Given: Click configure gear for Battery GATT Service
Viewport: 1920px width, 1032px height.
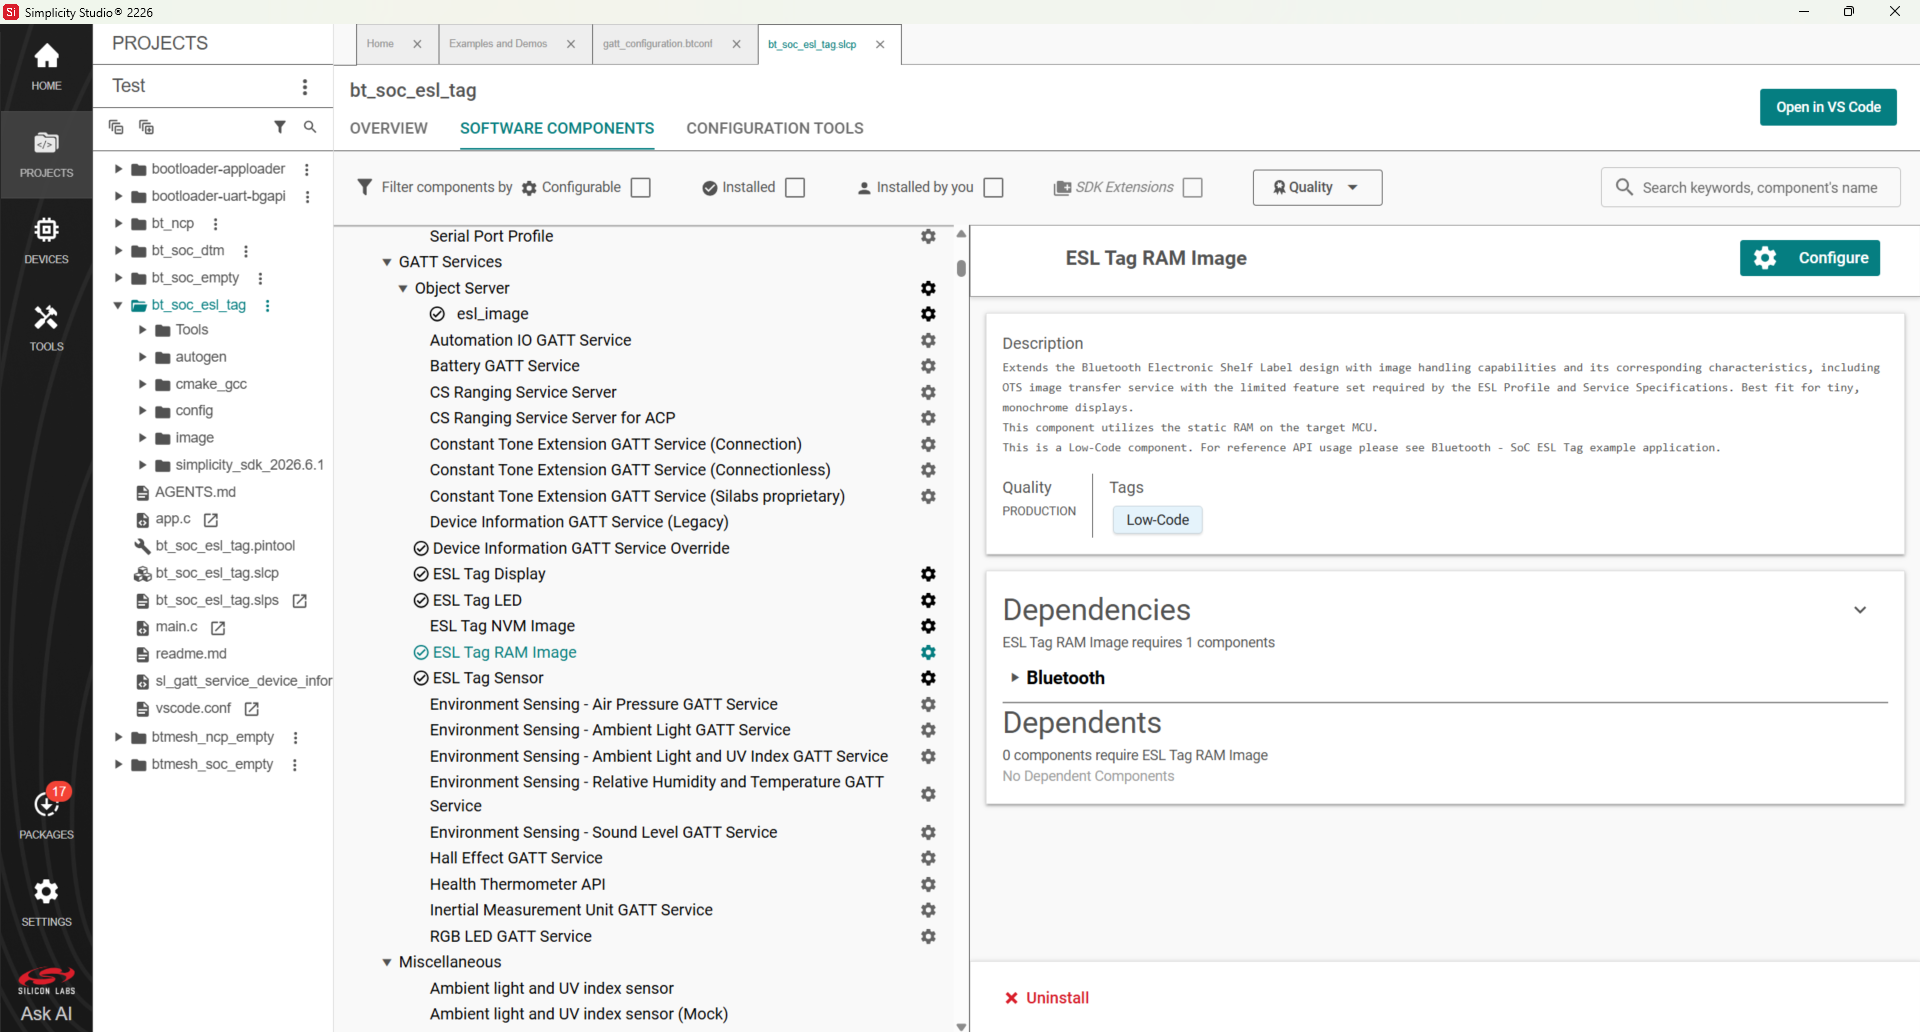Looking at the screenshot, I should click(x=928, y=366).
